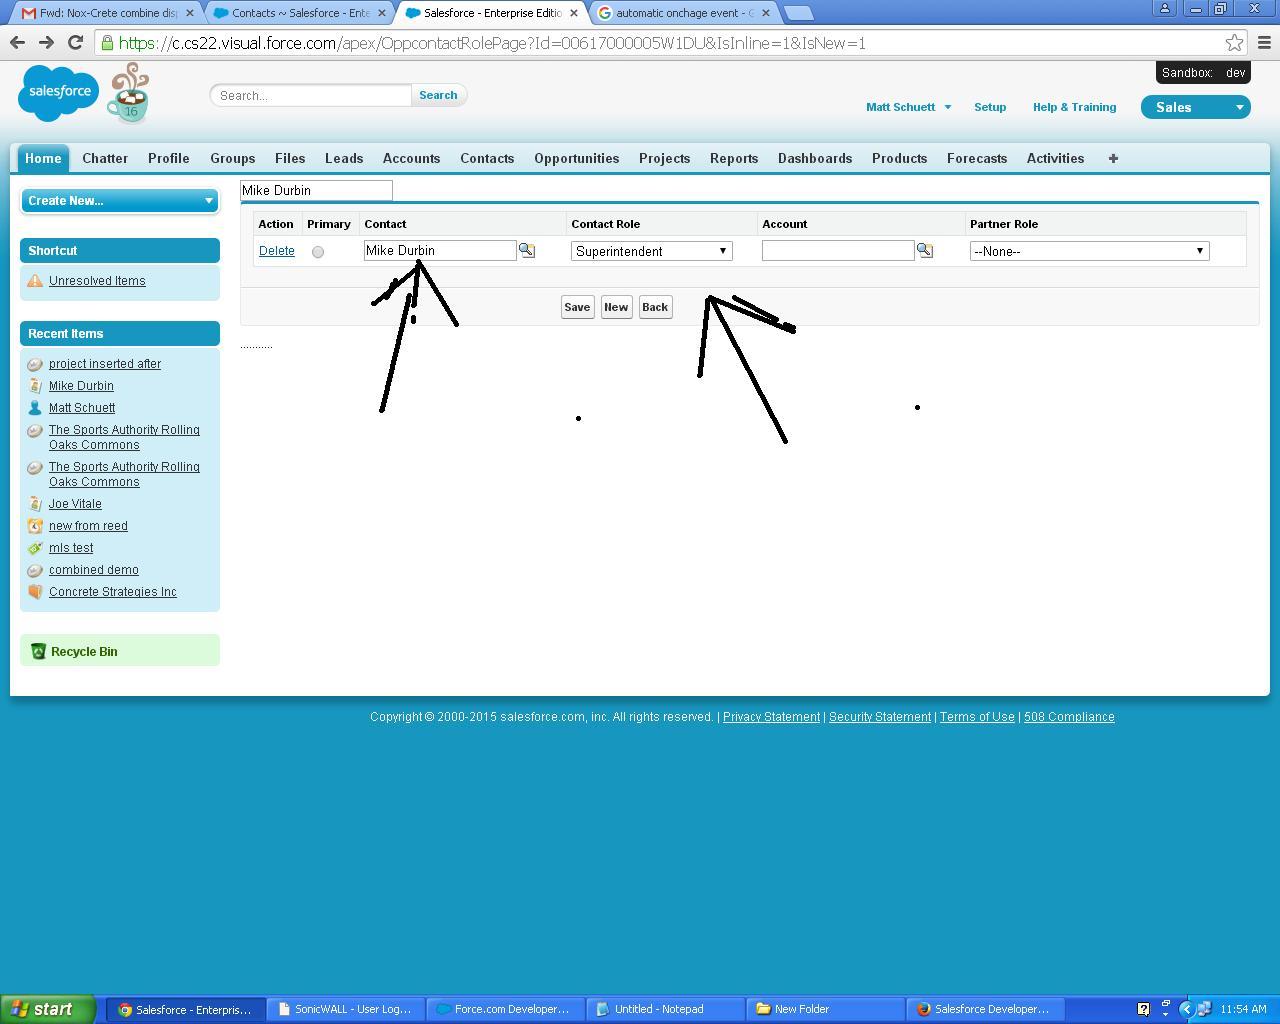The image size is (1280, 1024).
Task: Open the Chatter tab
Action: click(105, 158)
